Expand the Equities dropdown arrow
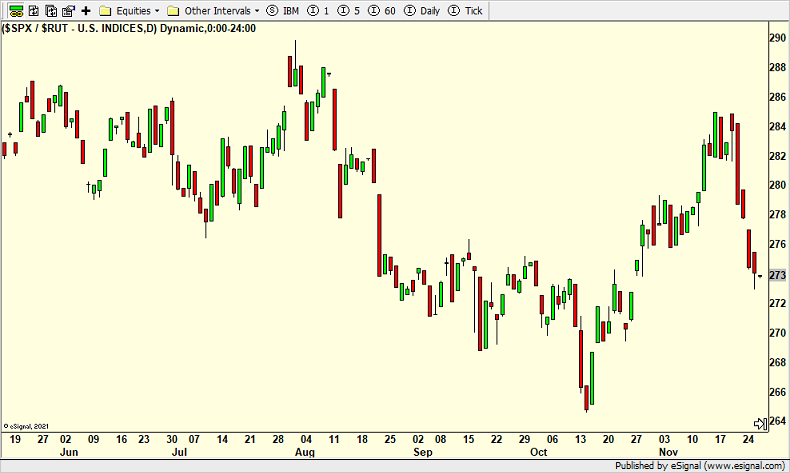790x473 pixels. pos(157,10)
